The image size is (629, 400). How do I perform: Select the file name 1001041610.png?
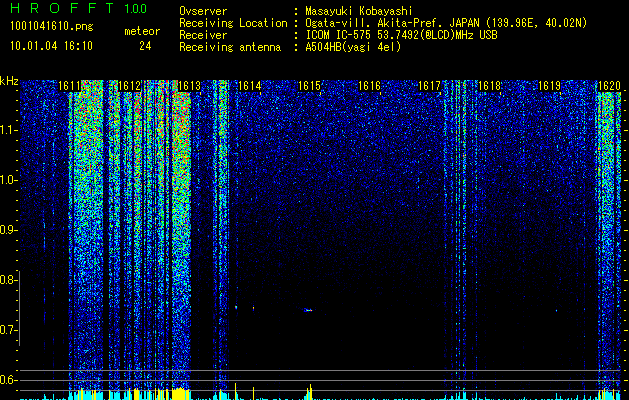[52, 27]
